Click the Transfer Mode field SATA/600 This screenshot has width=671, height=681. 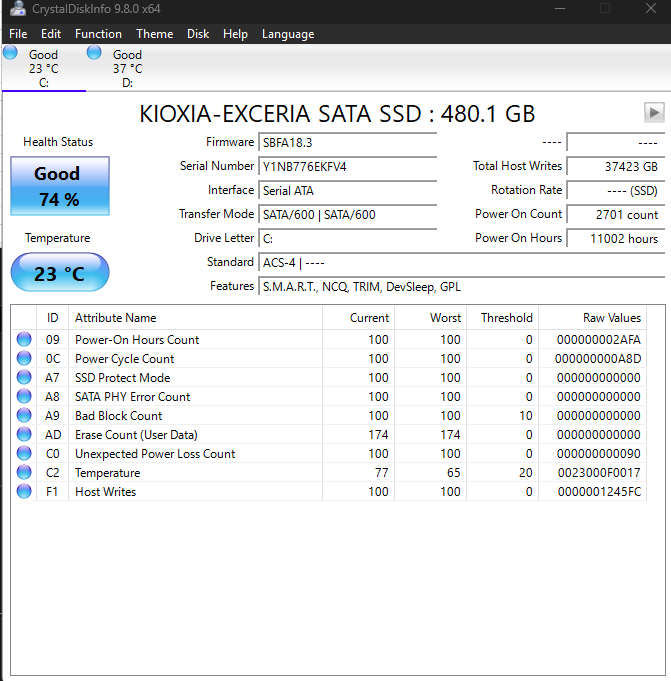[x=347, y=215]
